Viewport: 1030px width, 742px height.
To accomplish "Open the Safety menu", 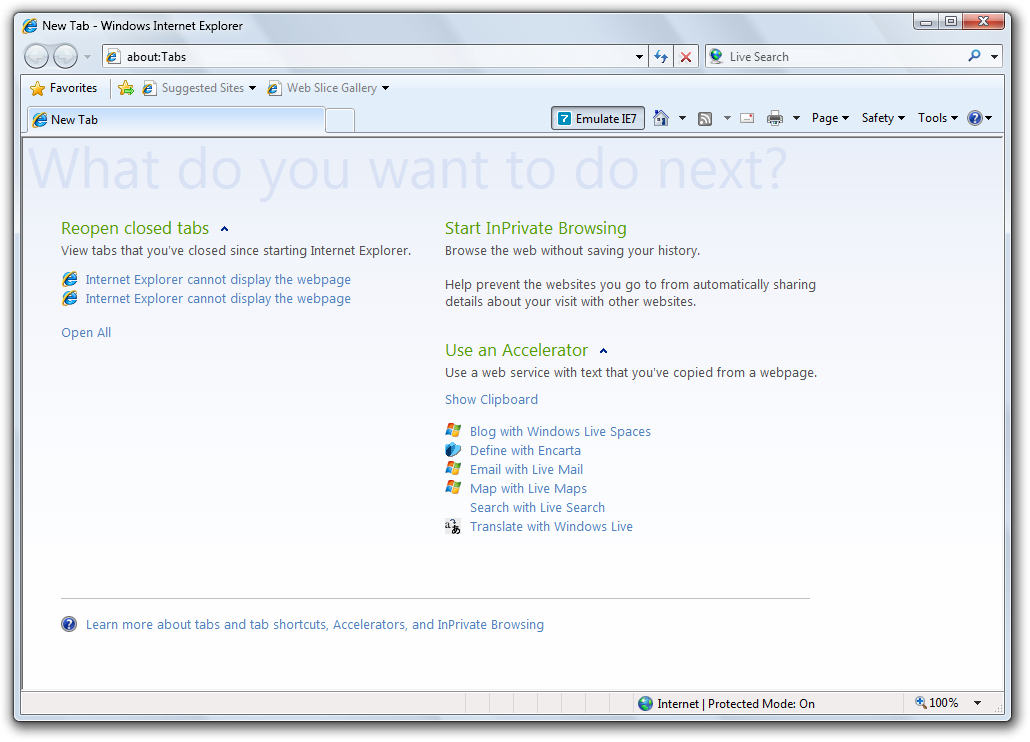I will tap(883, 118).
